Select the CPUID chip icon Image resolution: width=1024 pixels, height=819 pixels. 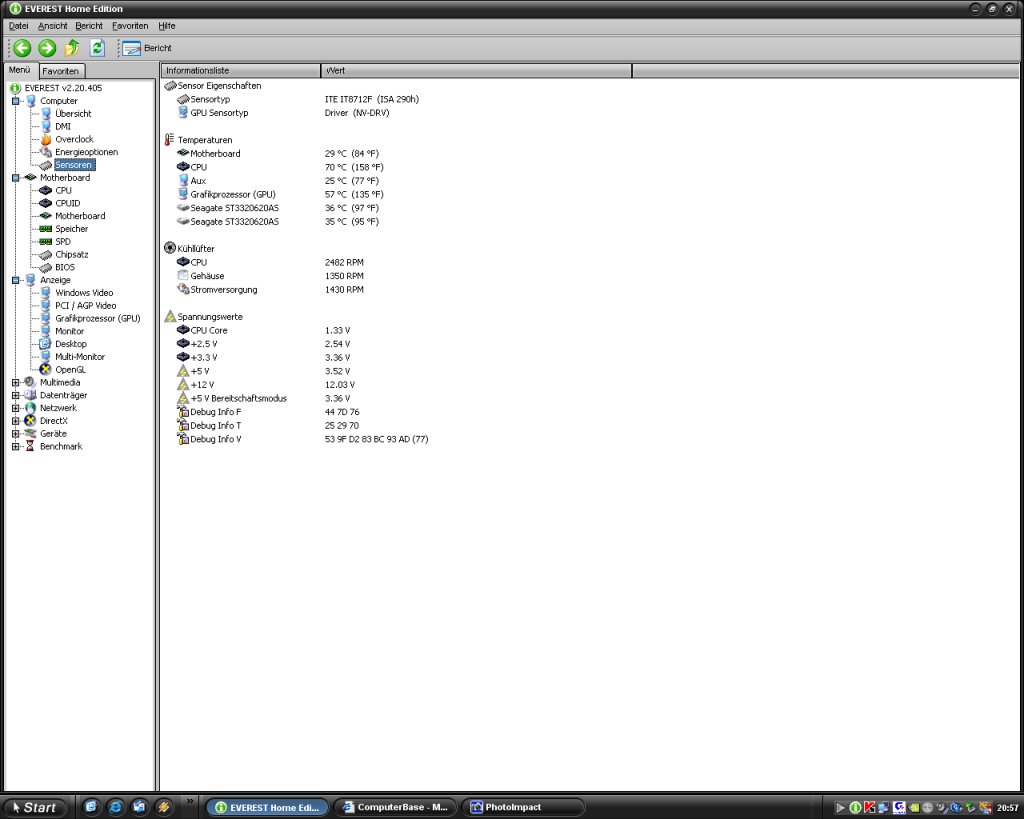[x=46, y=203]
